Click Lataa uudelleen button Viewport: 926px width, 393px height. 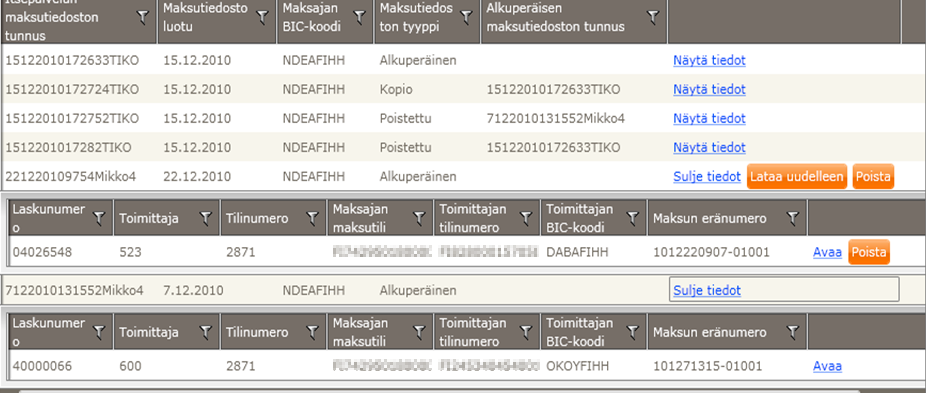point(797,177)
